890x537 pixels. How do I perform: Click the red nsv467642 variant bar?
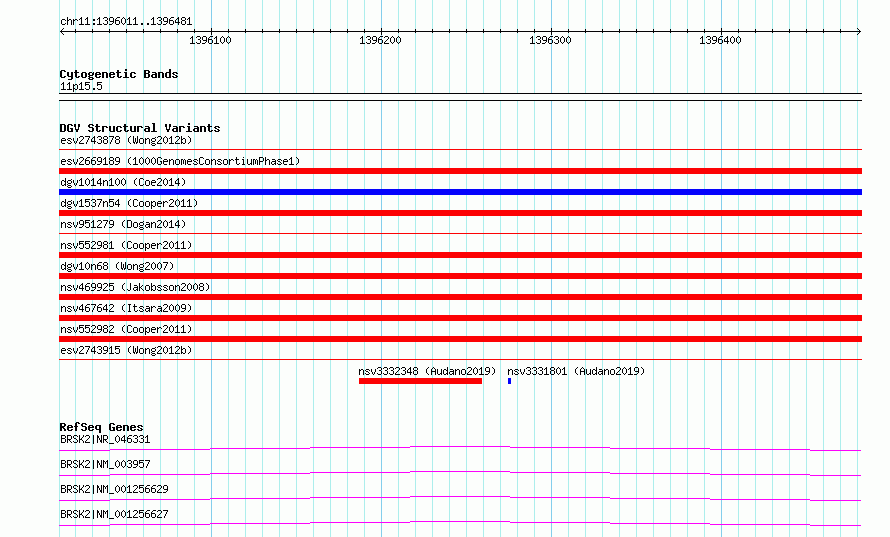(460, 318)
